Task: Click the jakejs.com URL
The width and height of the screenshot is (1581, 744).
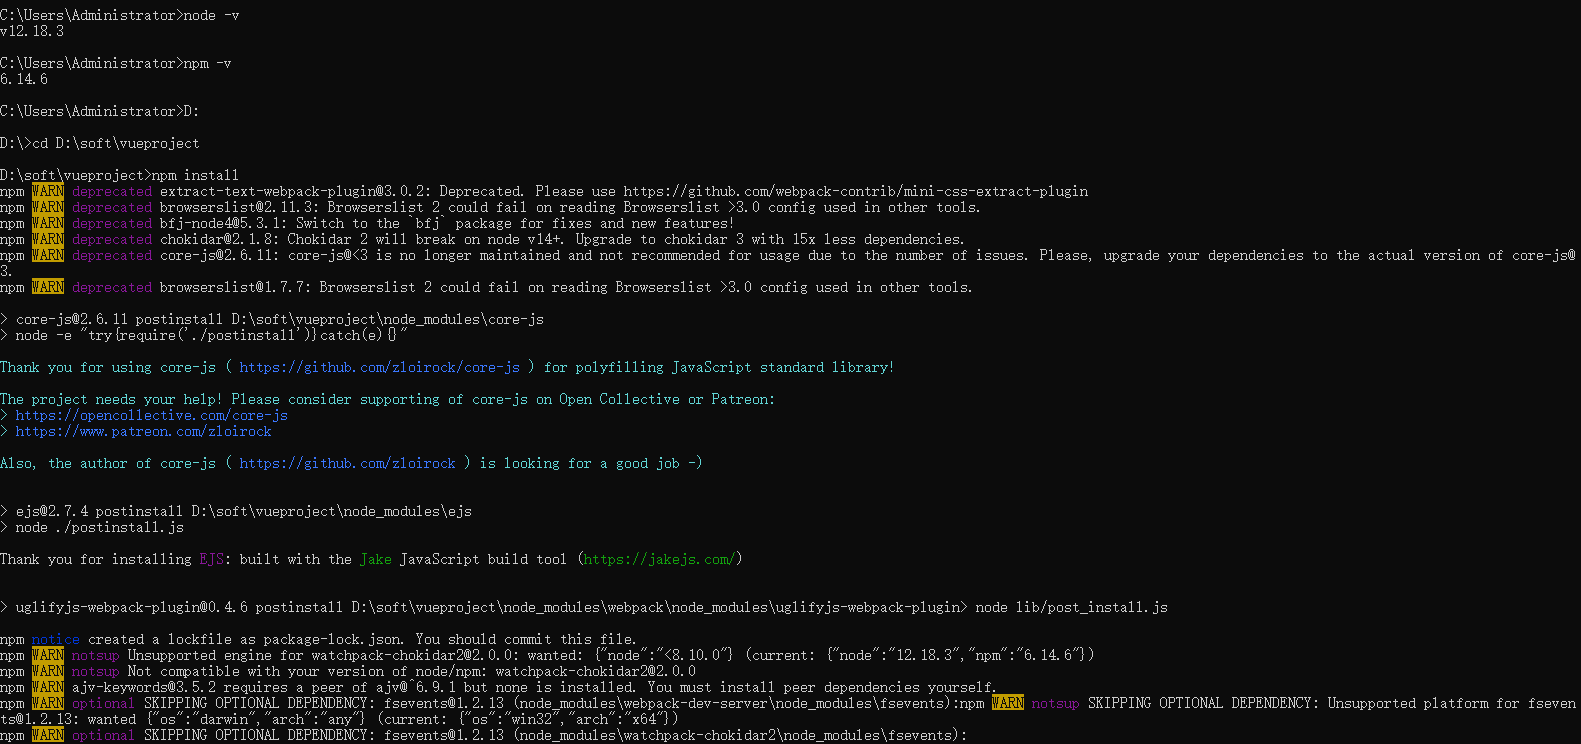Action: [x=660, y=559]
